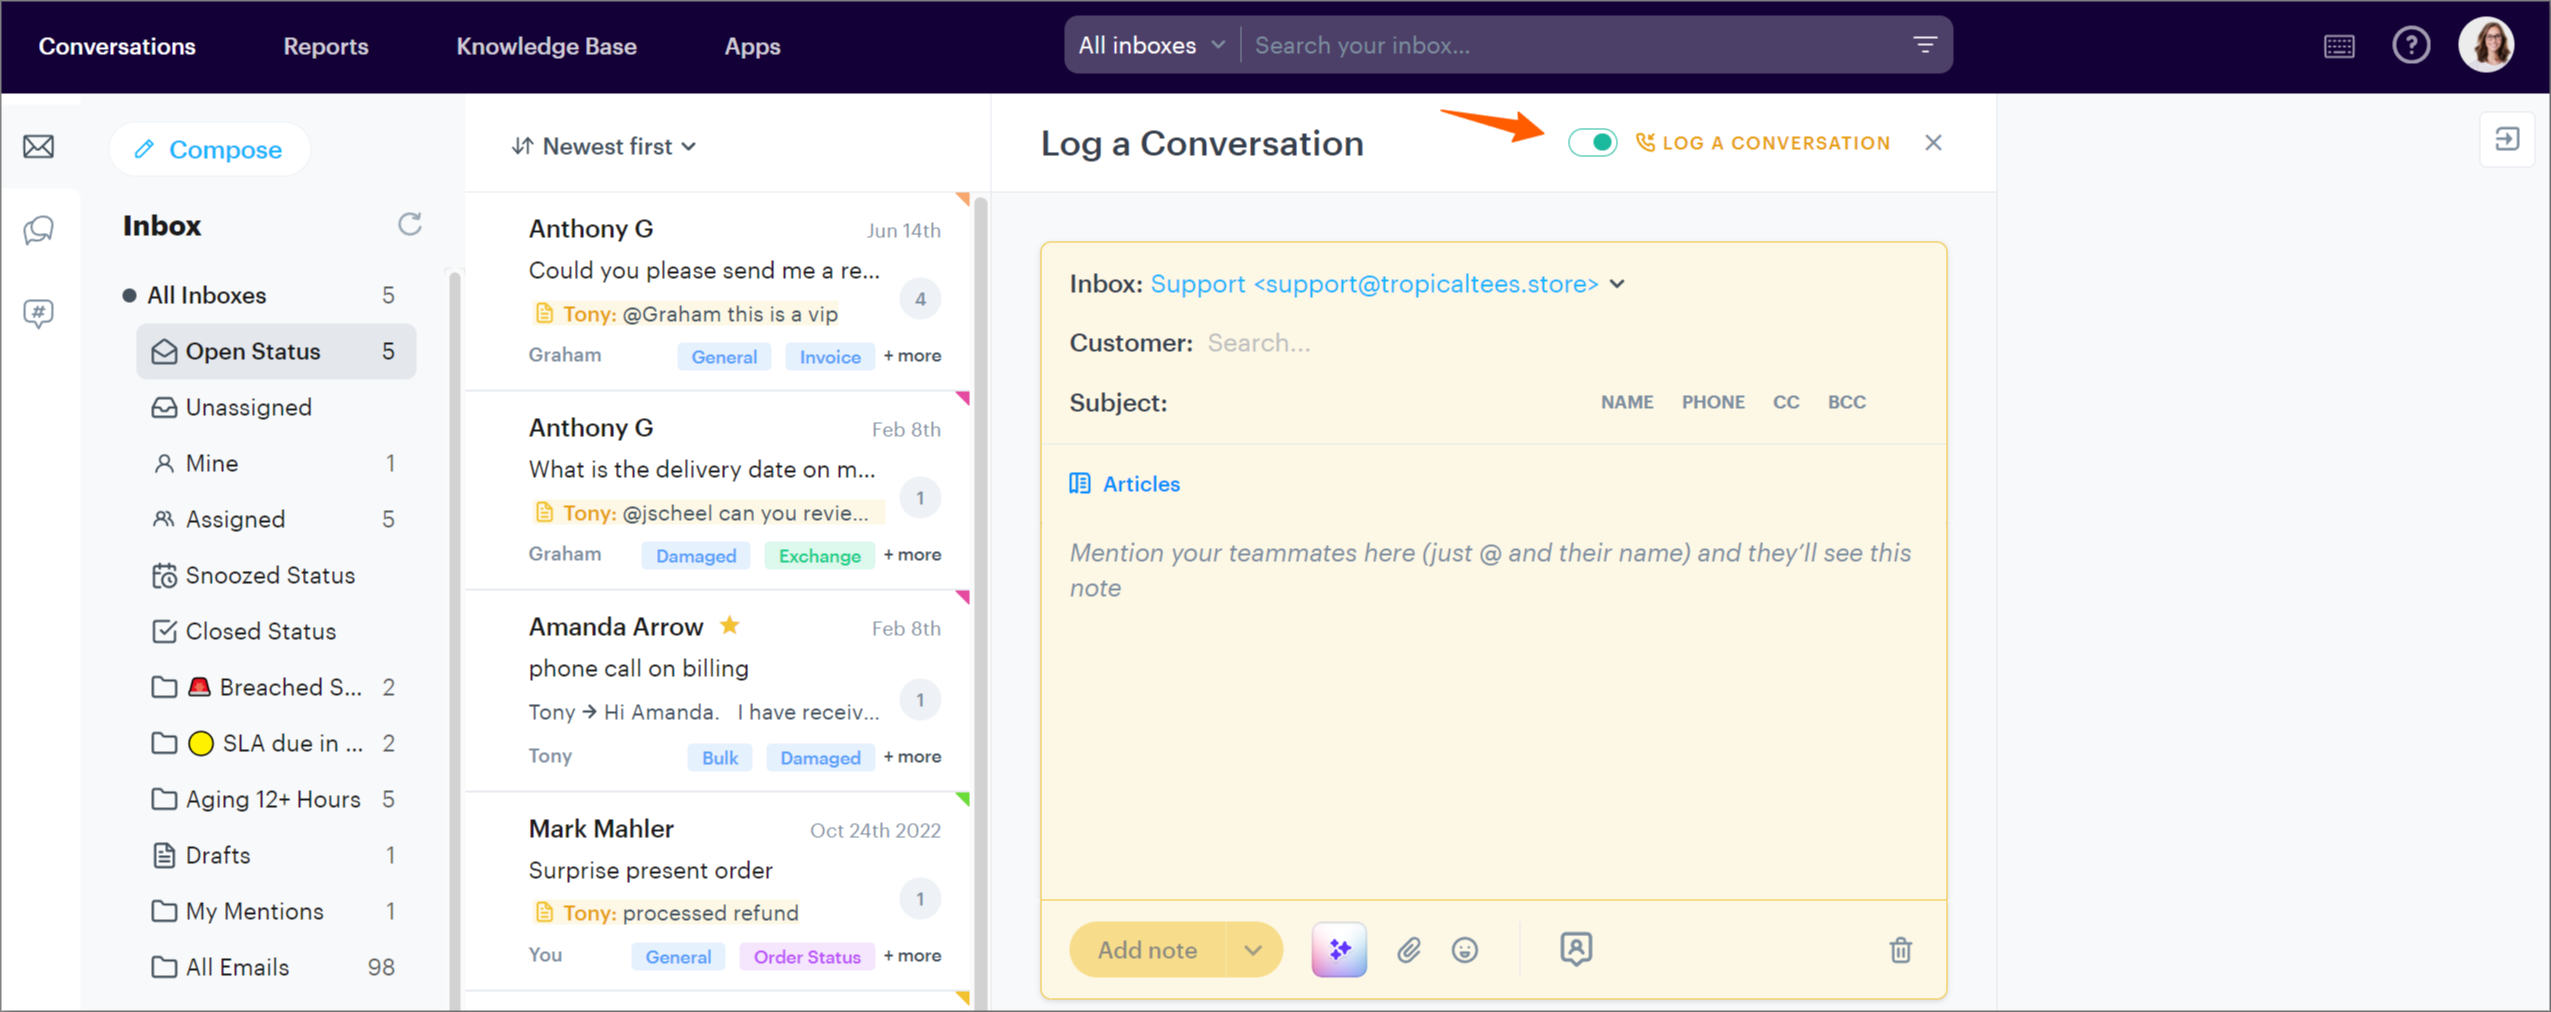2551x1012 pixels.
Task: Open the Articles link
Action: [x=1140, y=484]
